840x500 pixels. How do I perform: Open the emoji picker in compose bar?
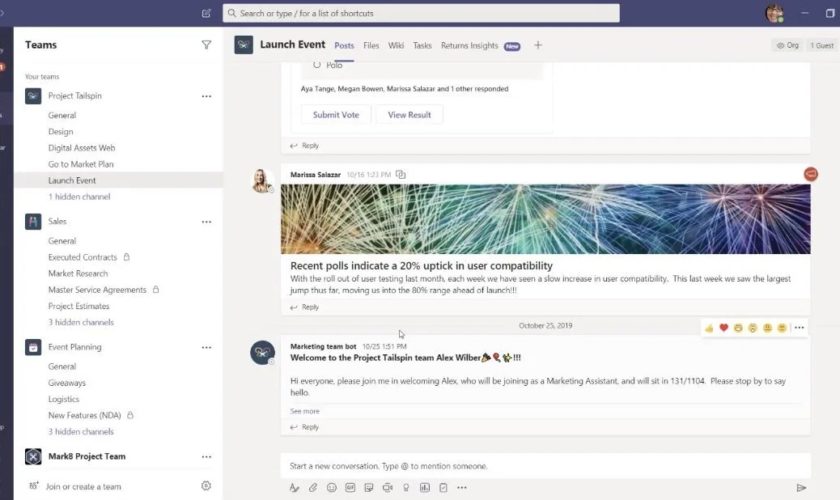click(332, 488)
